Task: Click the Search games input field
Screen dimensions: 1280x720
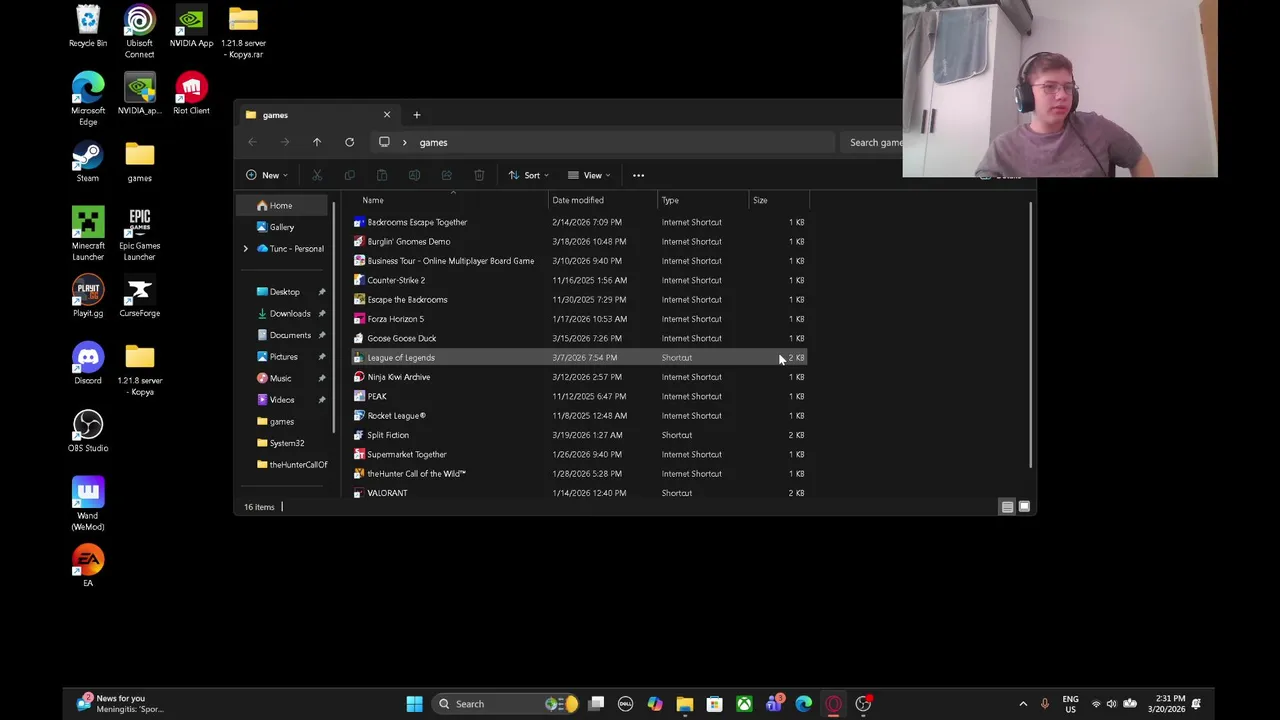Action: 872,142
